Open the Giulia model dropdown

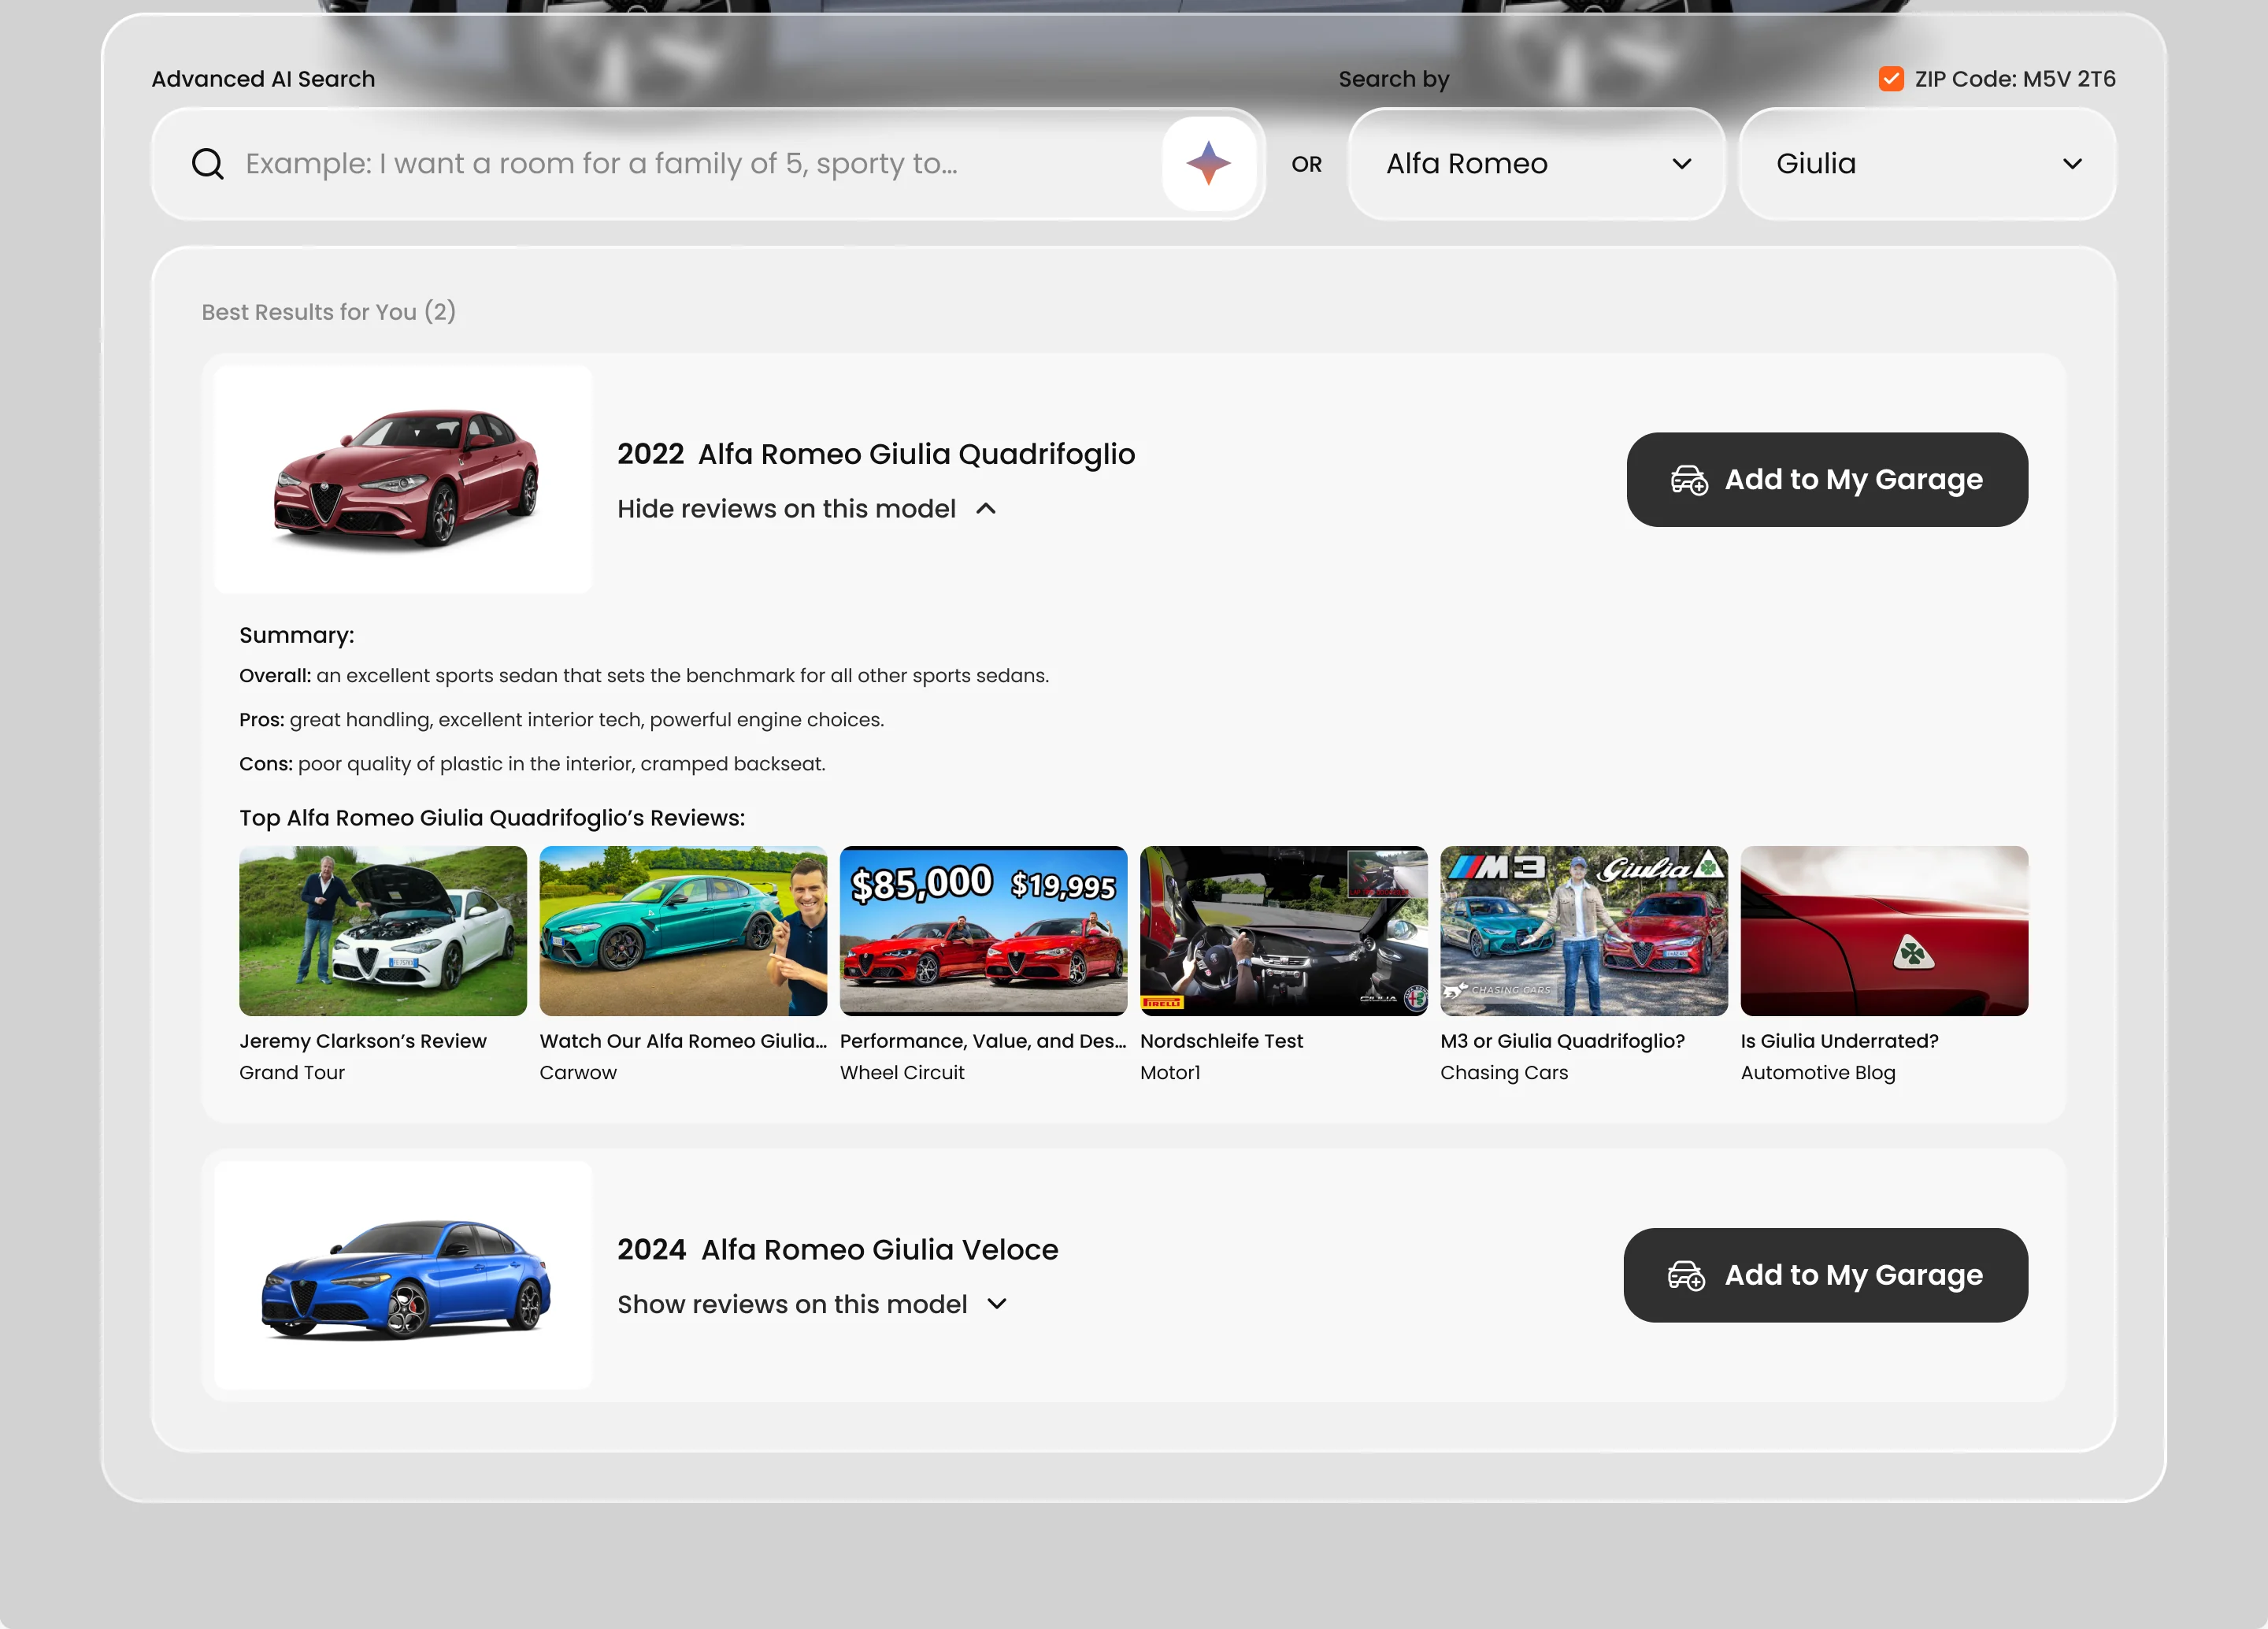pyautogui.click(x=1927, y=163)
